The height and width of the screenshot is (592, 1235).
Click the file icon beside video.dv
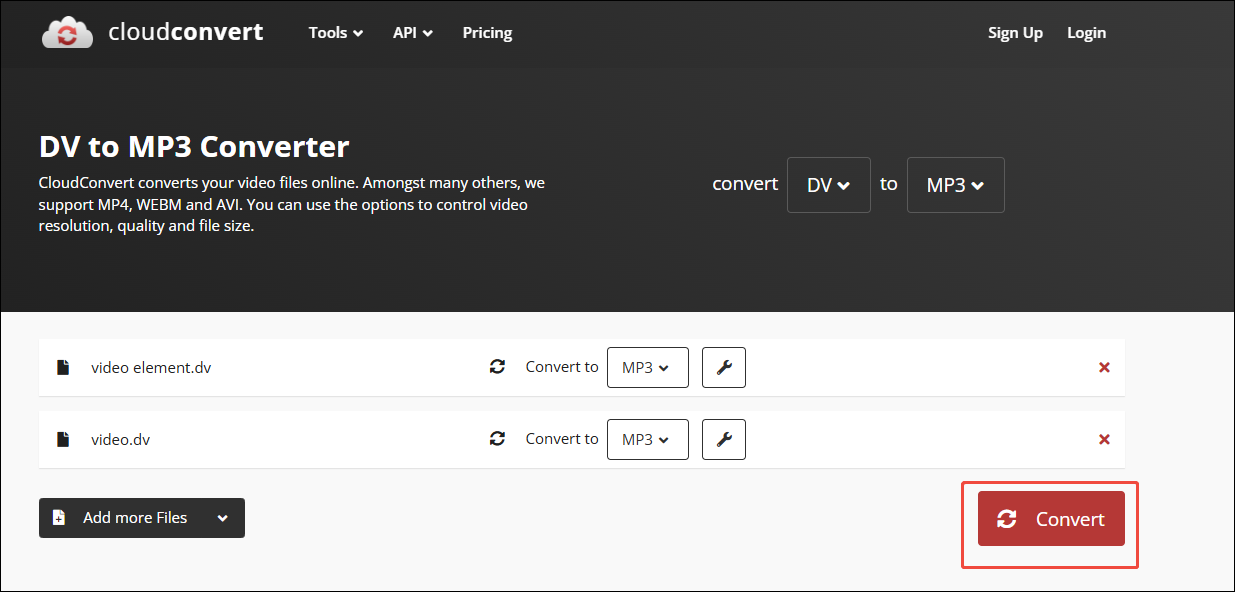(63, 439)
